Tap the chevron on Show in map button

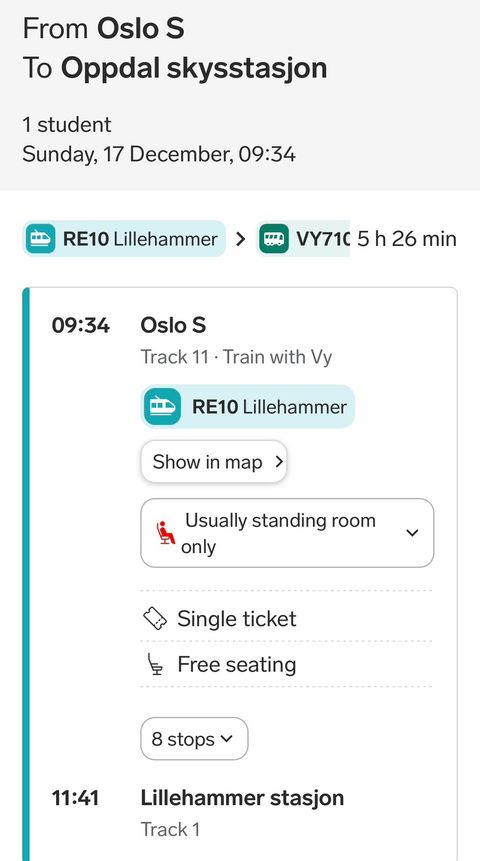[279, 462]
